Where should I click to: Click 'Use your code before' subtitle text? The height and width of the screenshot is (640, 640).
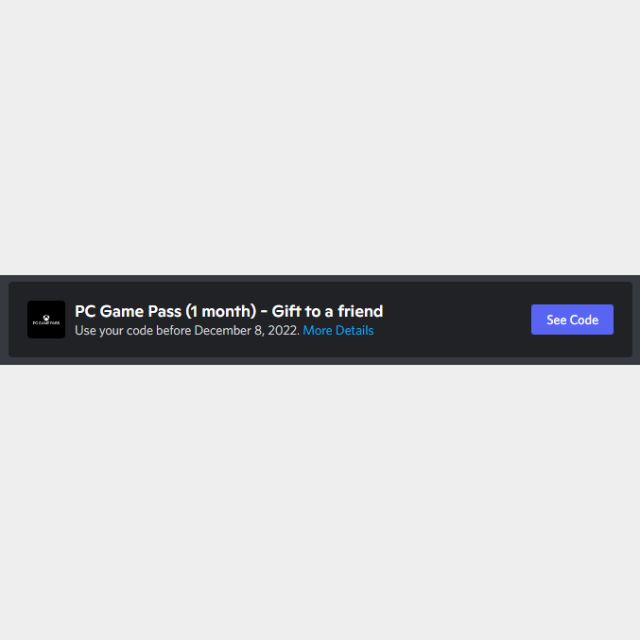point(133,330)
